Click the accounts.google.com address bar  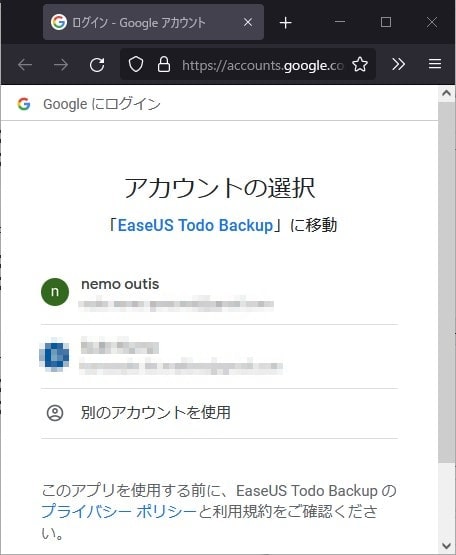tap(262, 65)
